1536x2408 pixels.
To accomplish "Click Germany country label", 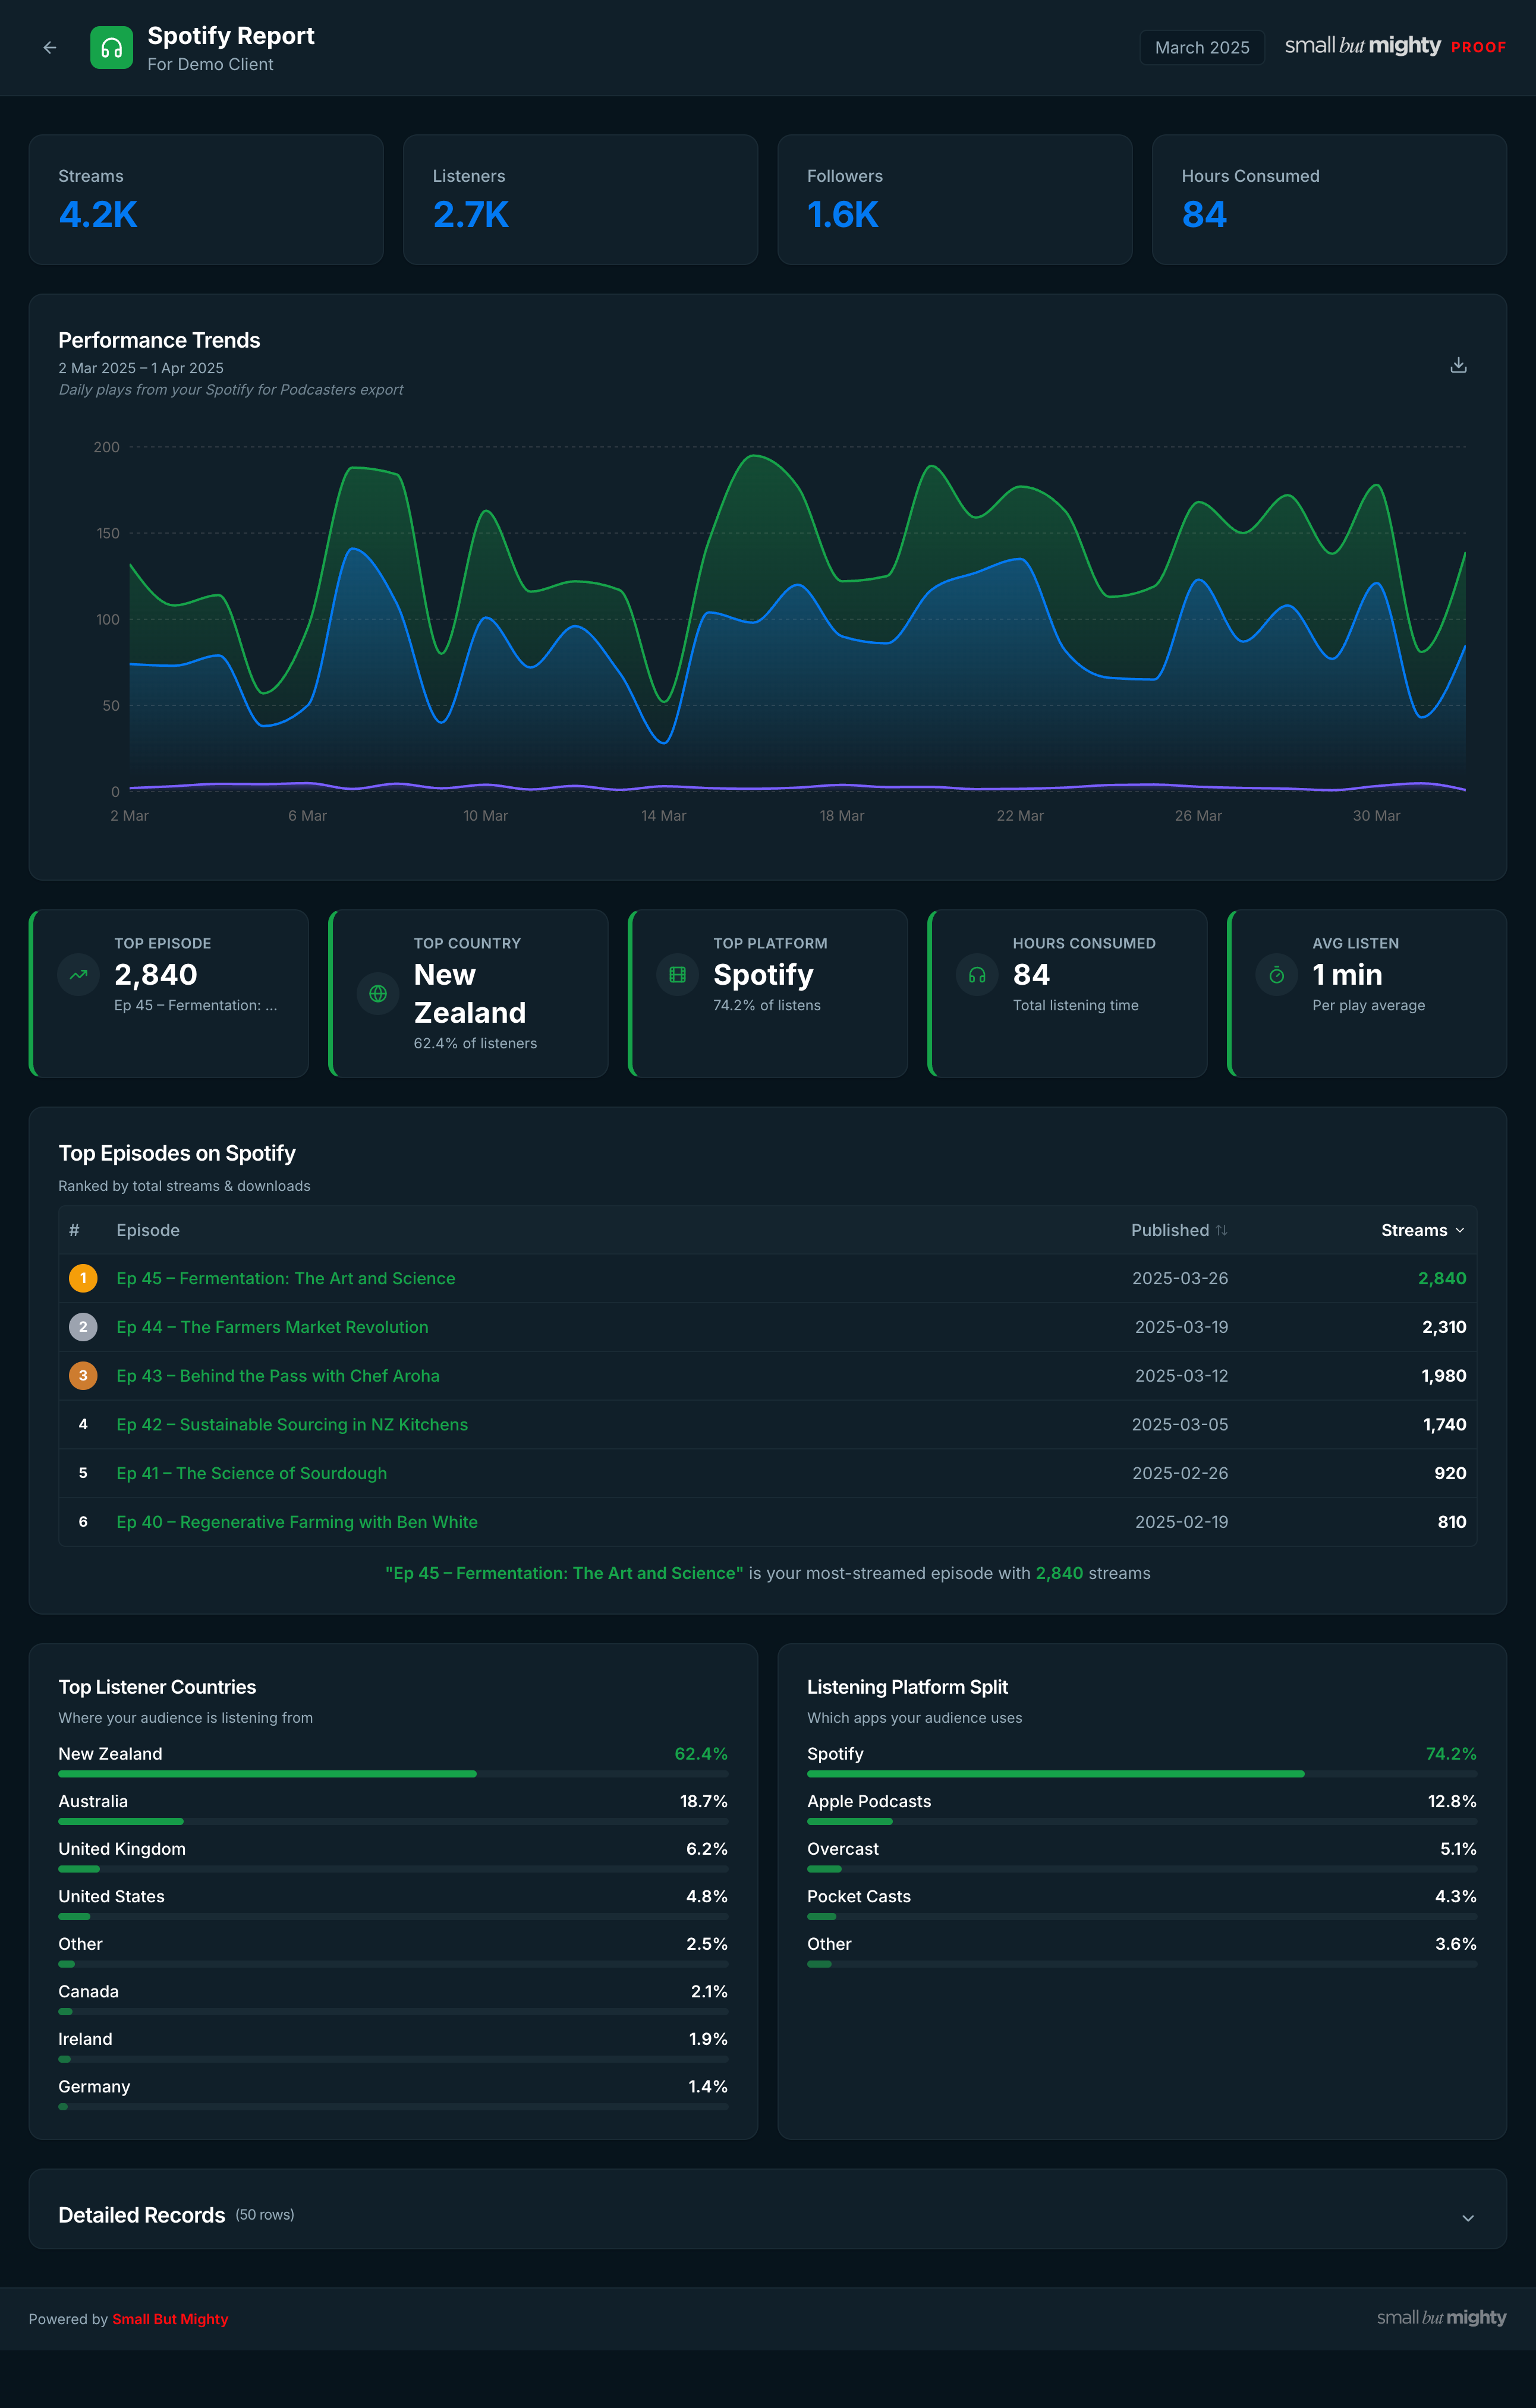I will click(94, 2086).
